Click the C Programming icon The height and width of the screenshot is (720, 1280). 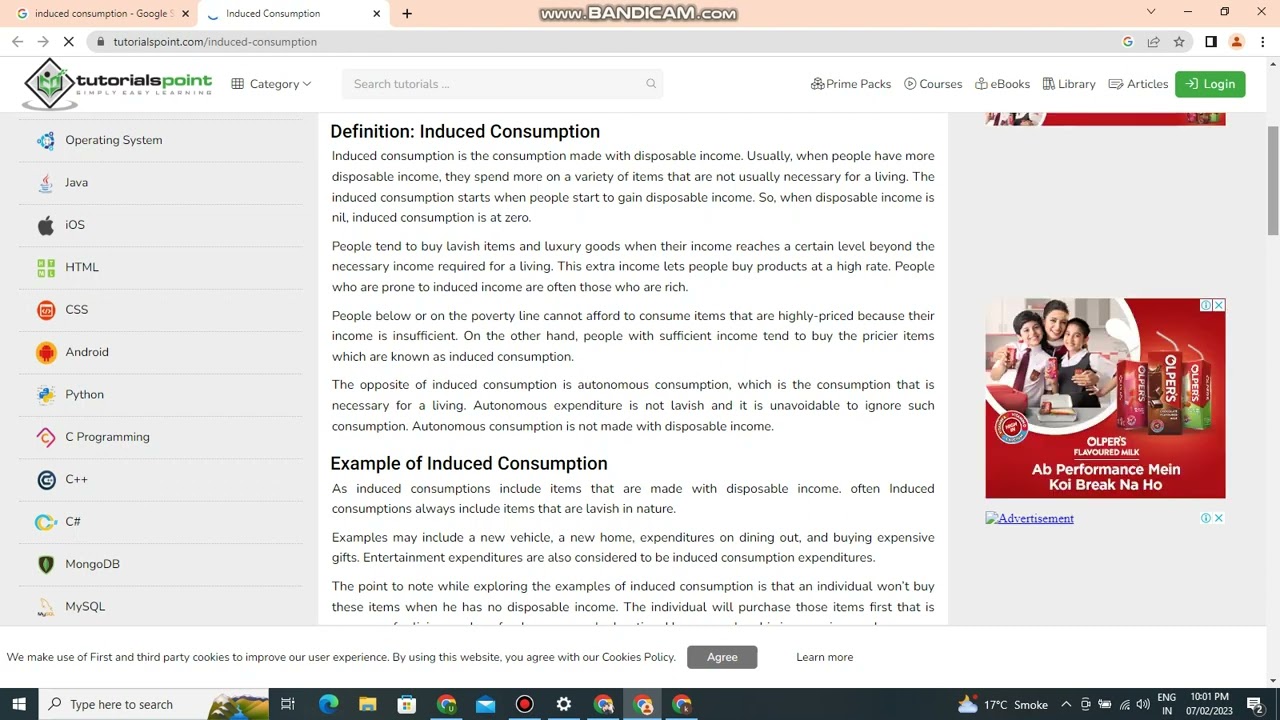[x=46, y=437]
